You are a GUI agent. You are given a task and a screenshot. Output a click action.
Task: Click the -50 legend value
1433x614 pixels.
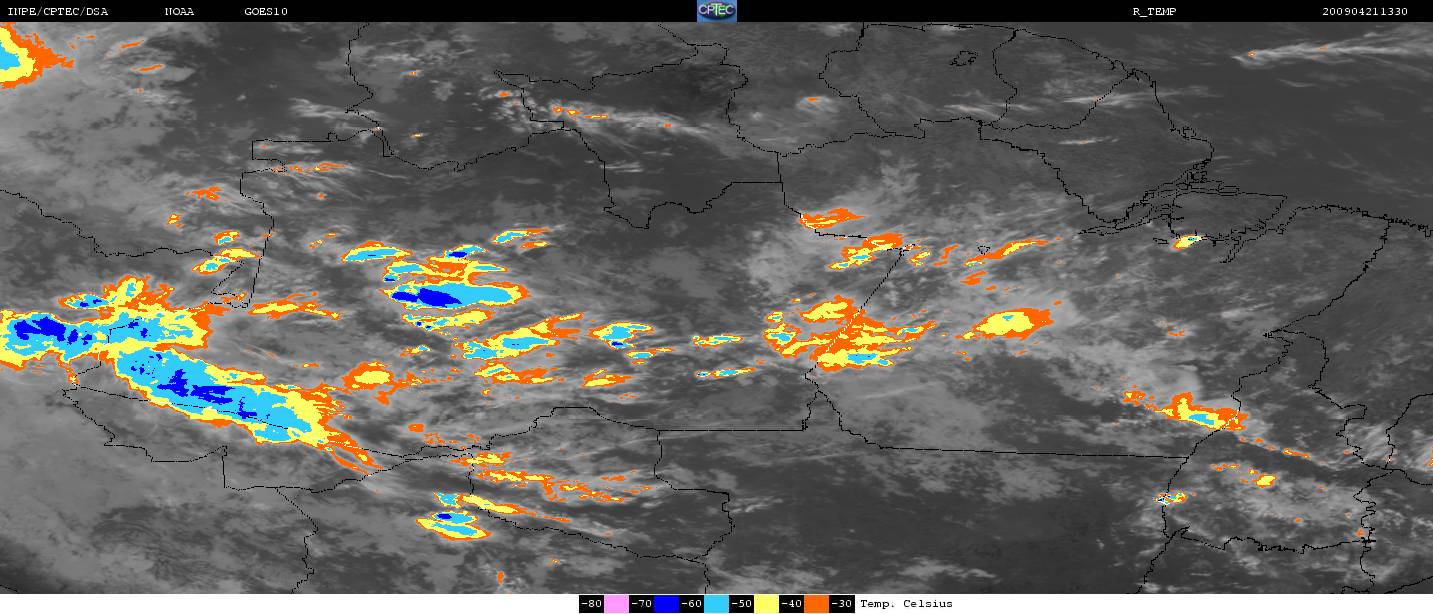click(741, 604)
